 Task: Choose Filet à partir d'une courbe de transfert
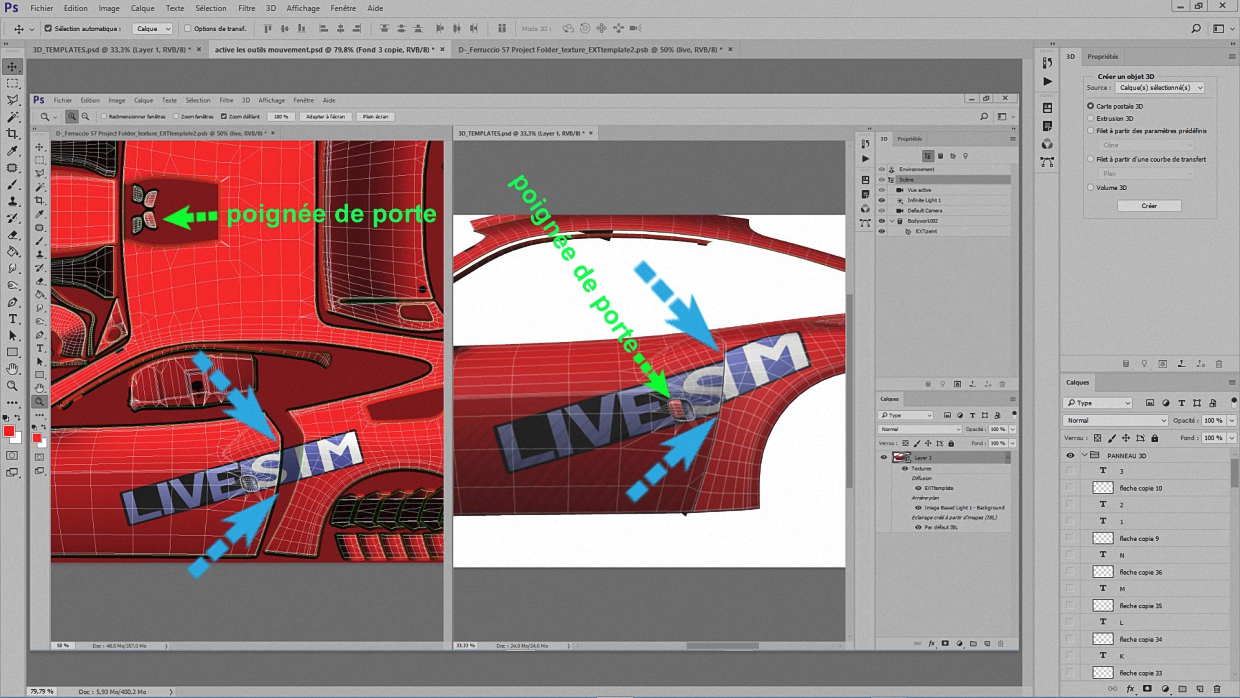1091,159
